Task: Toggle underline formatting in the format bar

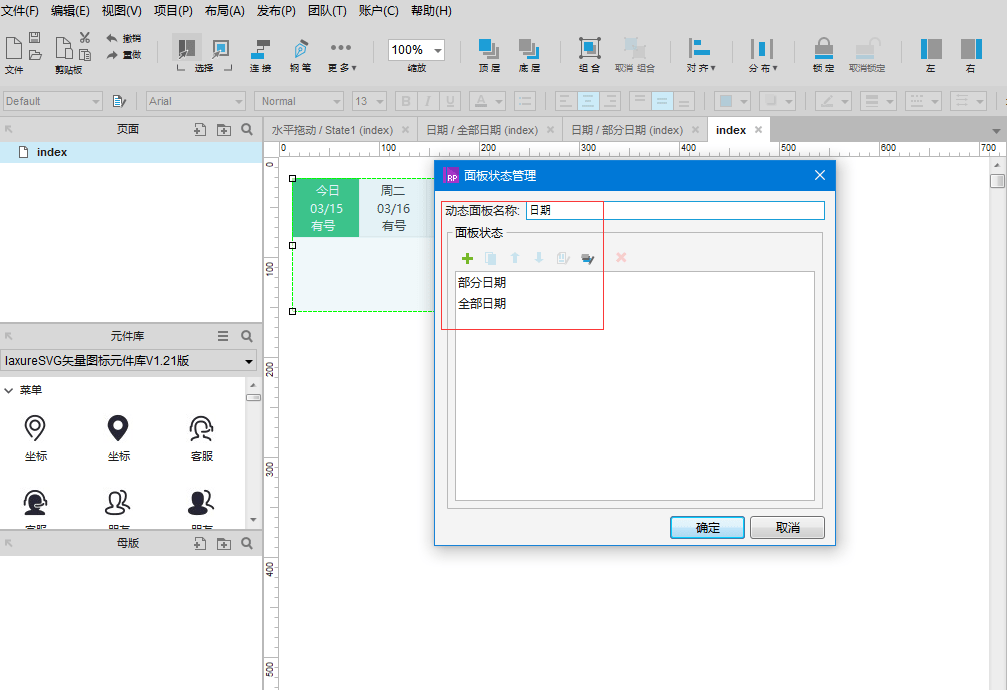Action: (x=448, y=101)
